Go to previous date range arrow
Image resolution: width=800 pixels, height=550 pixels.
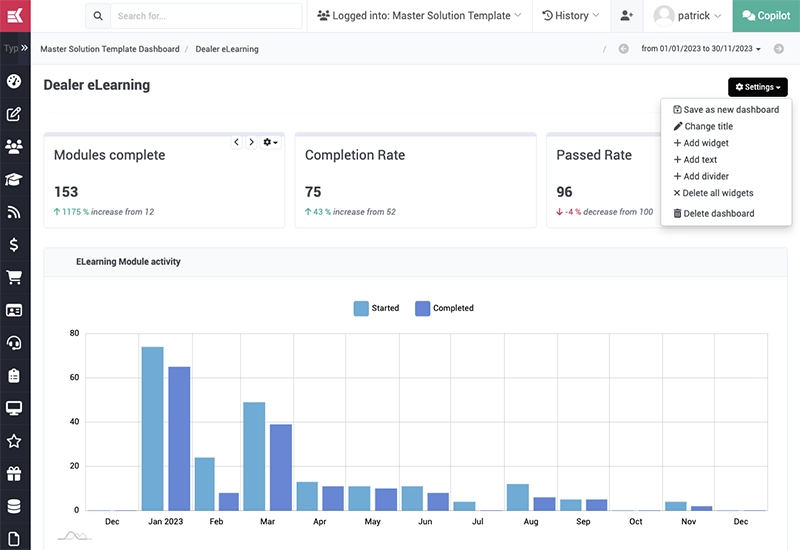(x=623, y=49)
